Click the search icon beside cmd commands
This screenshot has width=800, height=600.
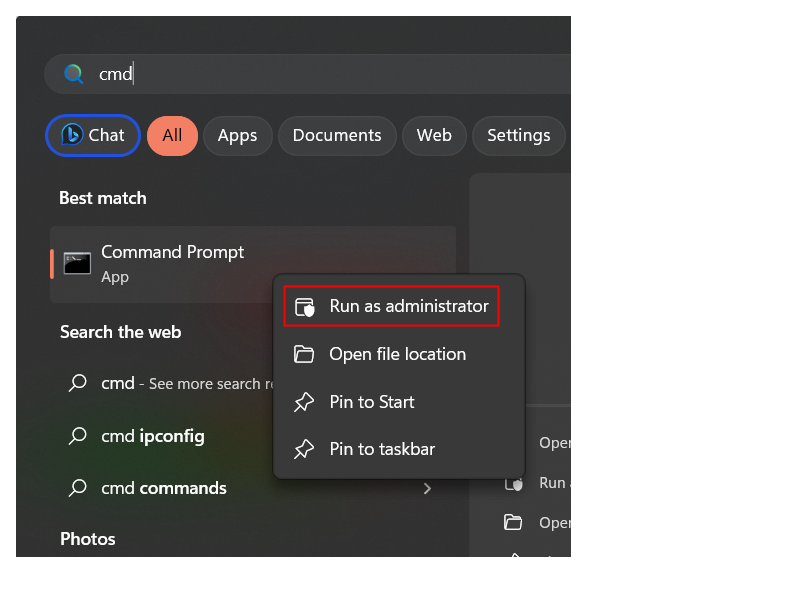coord(78,488)
